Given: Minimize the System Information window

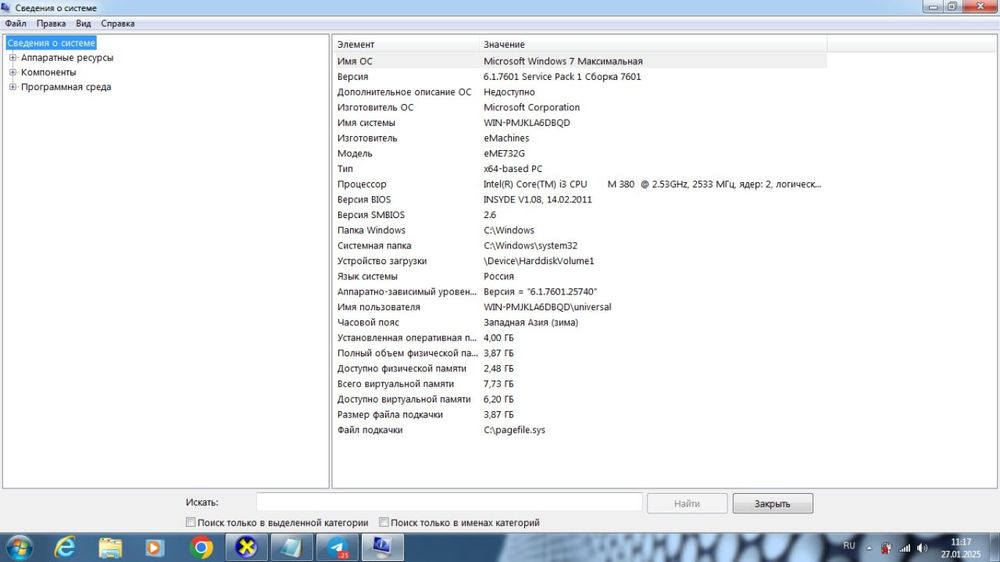Looking at the screenshot, I should coord(933,6).
